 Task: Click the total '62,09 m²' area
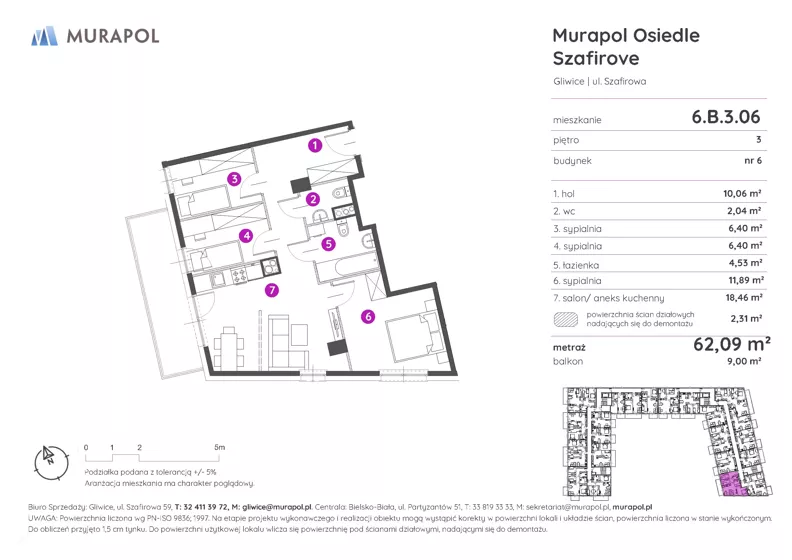coord(732,344)
